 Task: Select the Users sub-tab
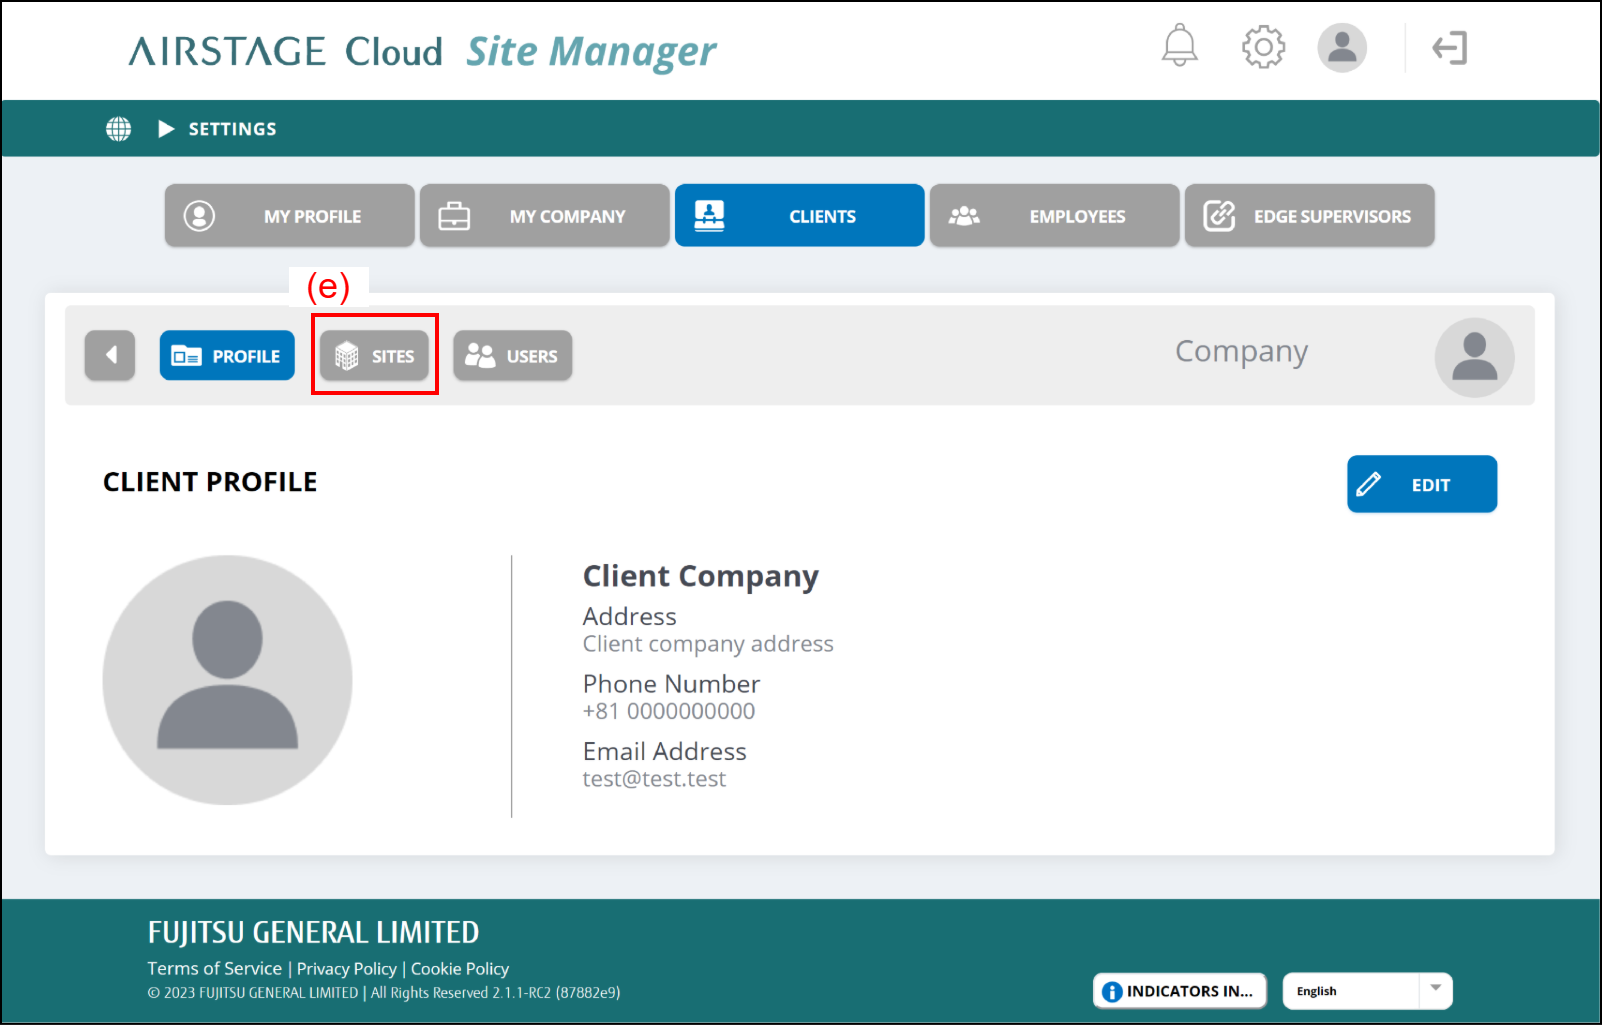(x=512, y=356)
